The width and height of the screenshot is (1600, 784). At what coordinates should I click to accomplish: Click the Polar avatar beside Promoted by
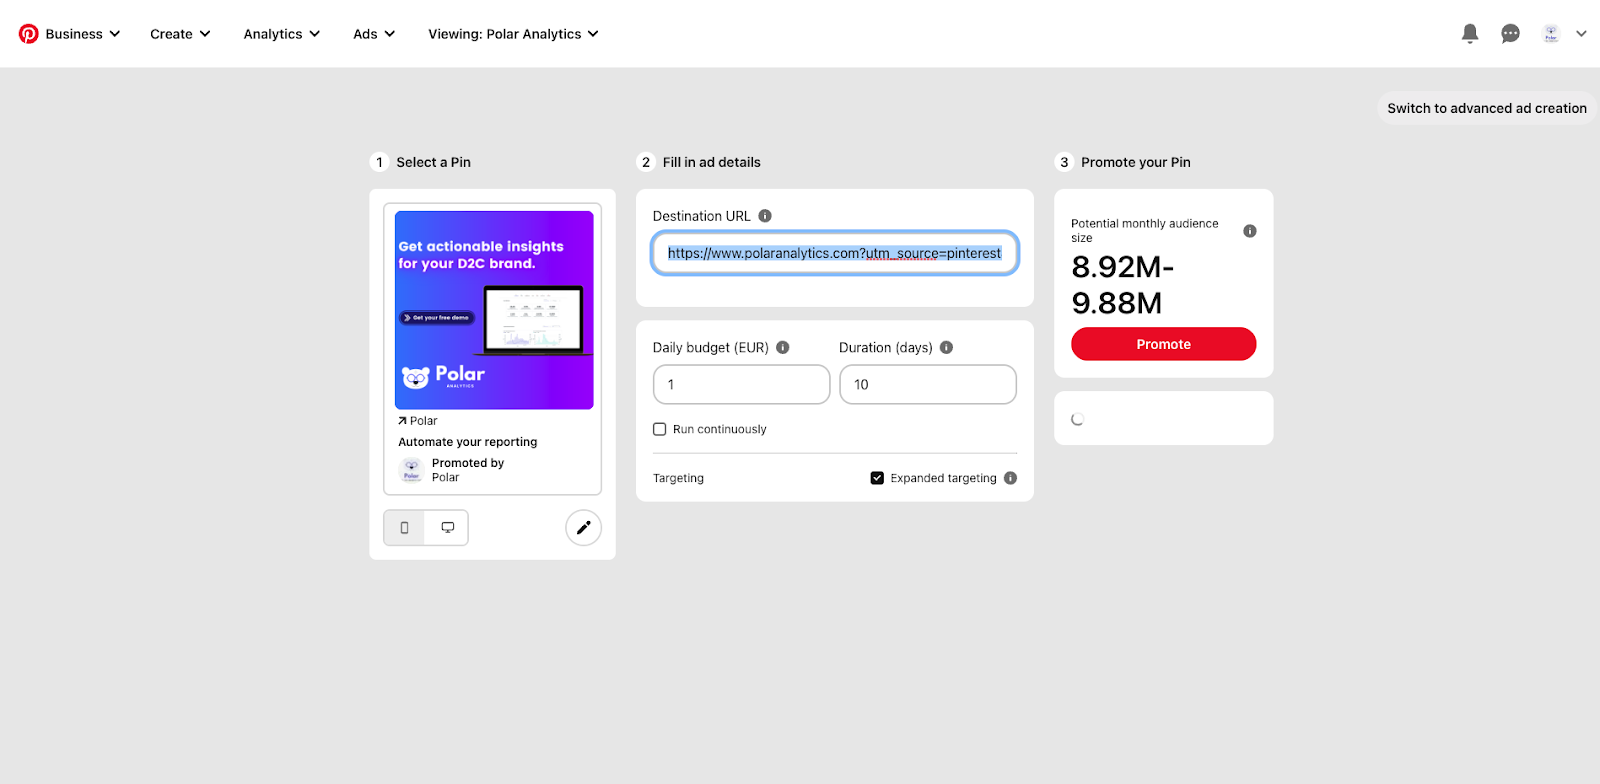click(x=411, y=470)
